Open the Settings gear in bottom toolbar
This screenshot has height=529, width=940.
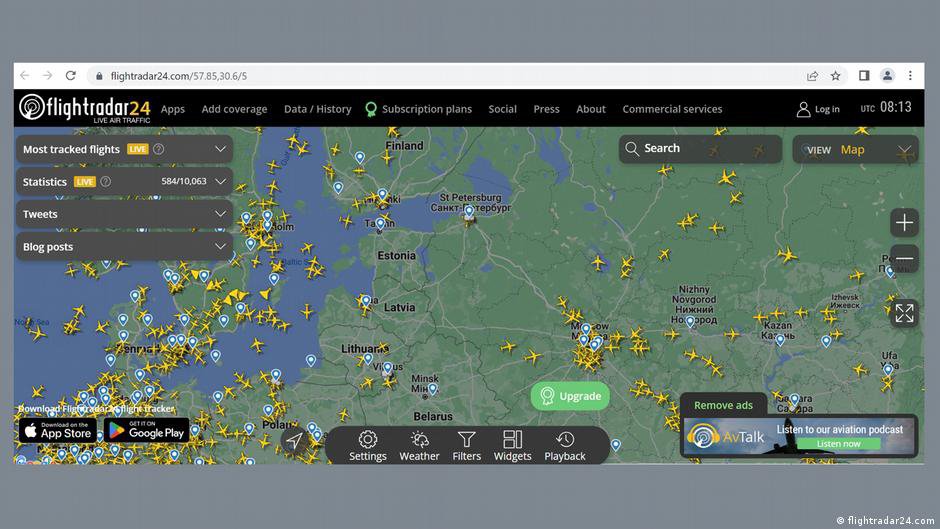pyautogui.click(x=367, y=445)
